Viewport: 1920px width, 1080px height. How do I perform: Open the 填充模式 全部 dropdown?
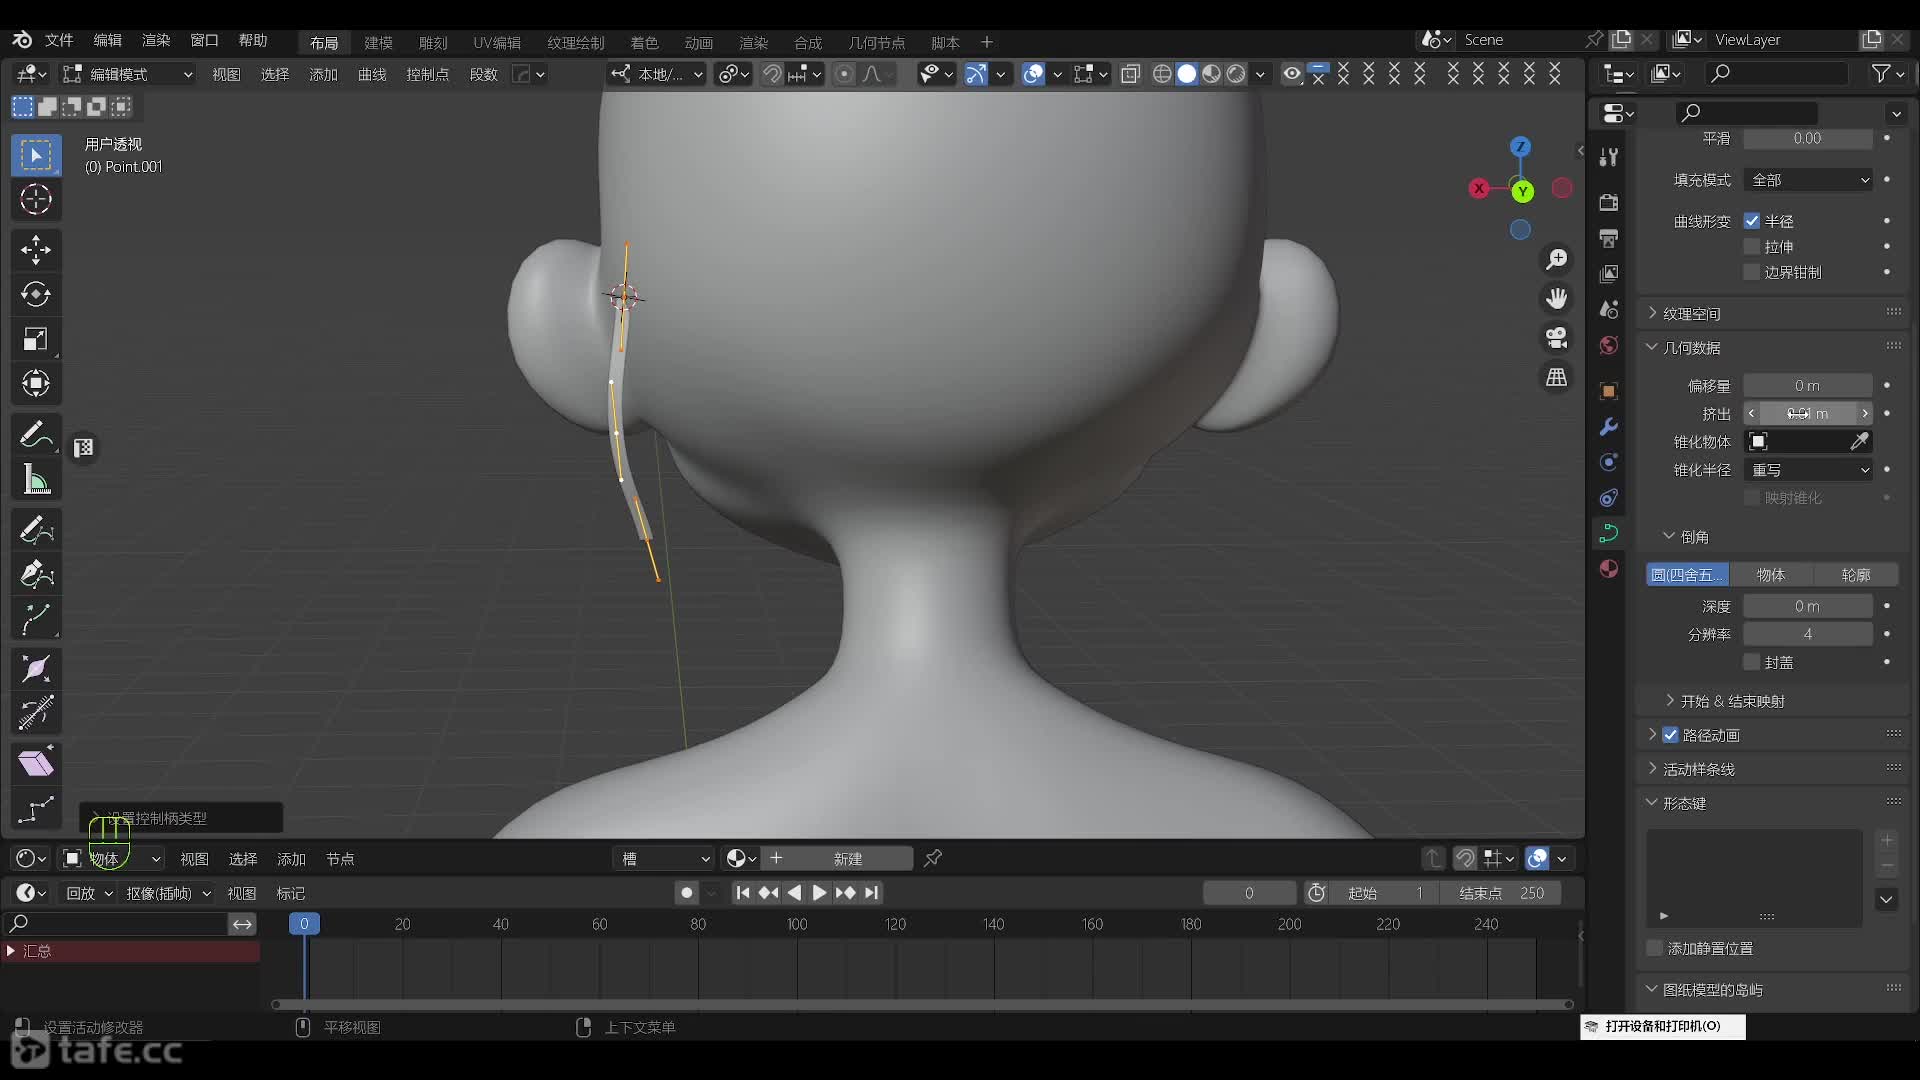[x=1809, y=180]
